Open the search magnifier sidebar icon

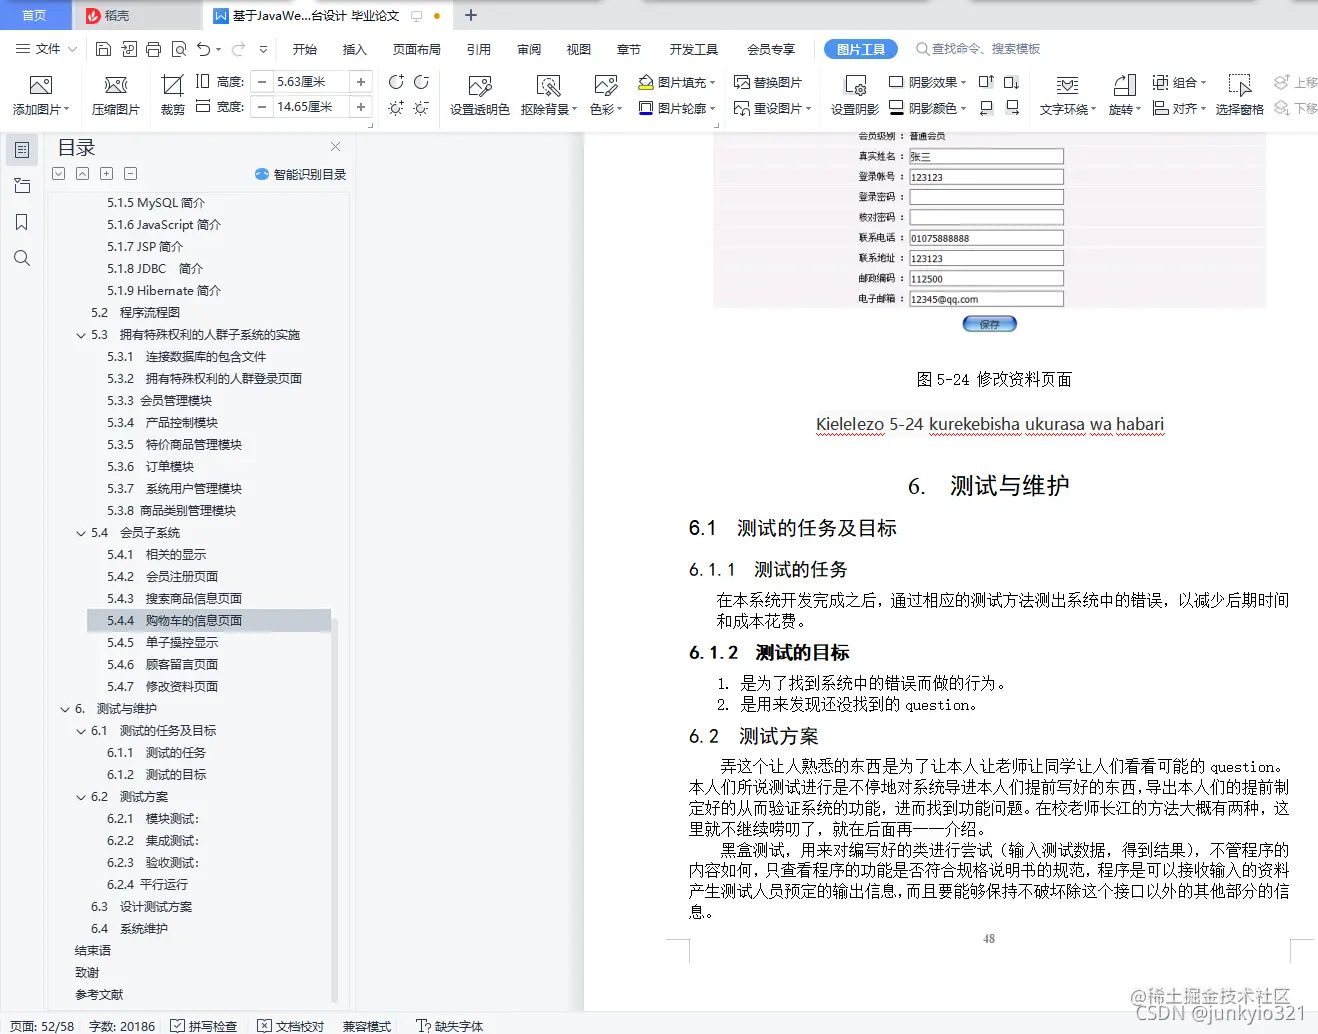[x=22, y=258]
